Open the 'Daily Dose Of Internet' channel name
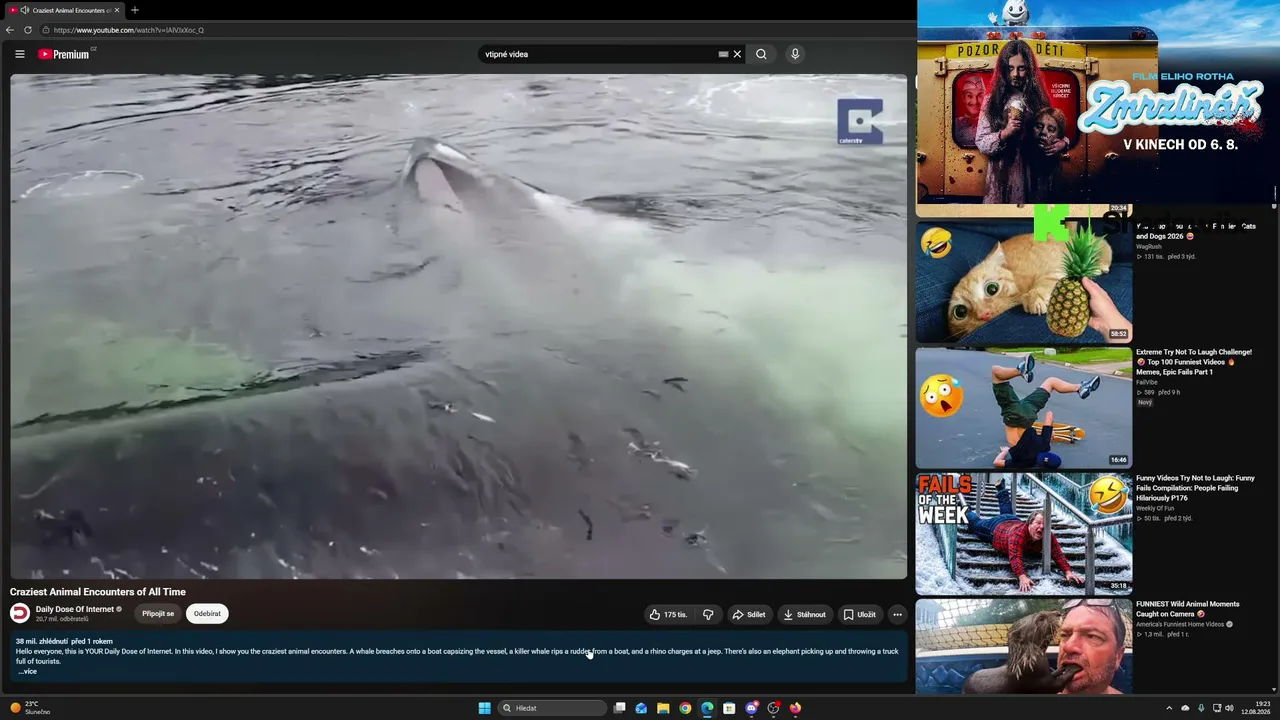The height and width of the screenshot is (720, 1280). tap(75, 609)
